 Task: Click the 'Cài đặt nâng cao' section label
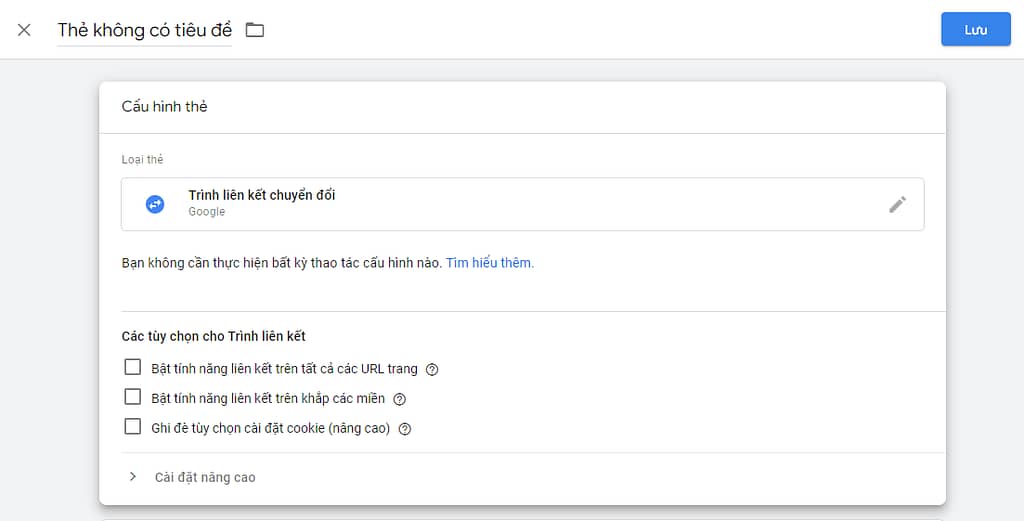(205, 477)
